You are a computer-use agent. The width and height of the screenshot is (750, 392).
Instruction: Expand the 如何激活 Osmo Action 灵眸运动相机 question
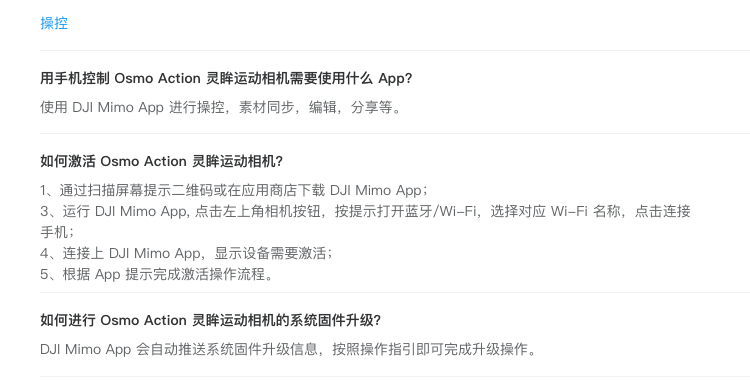tap(161, 161)
